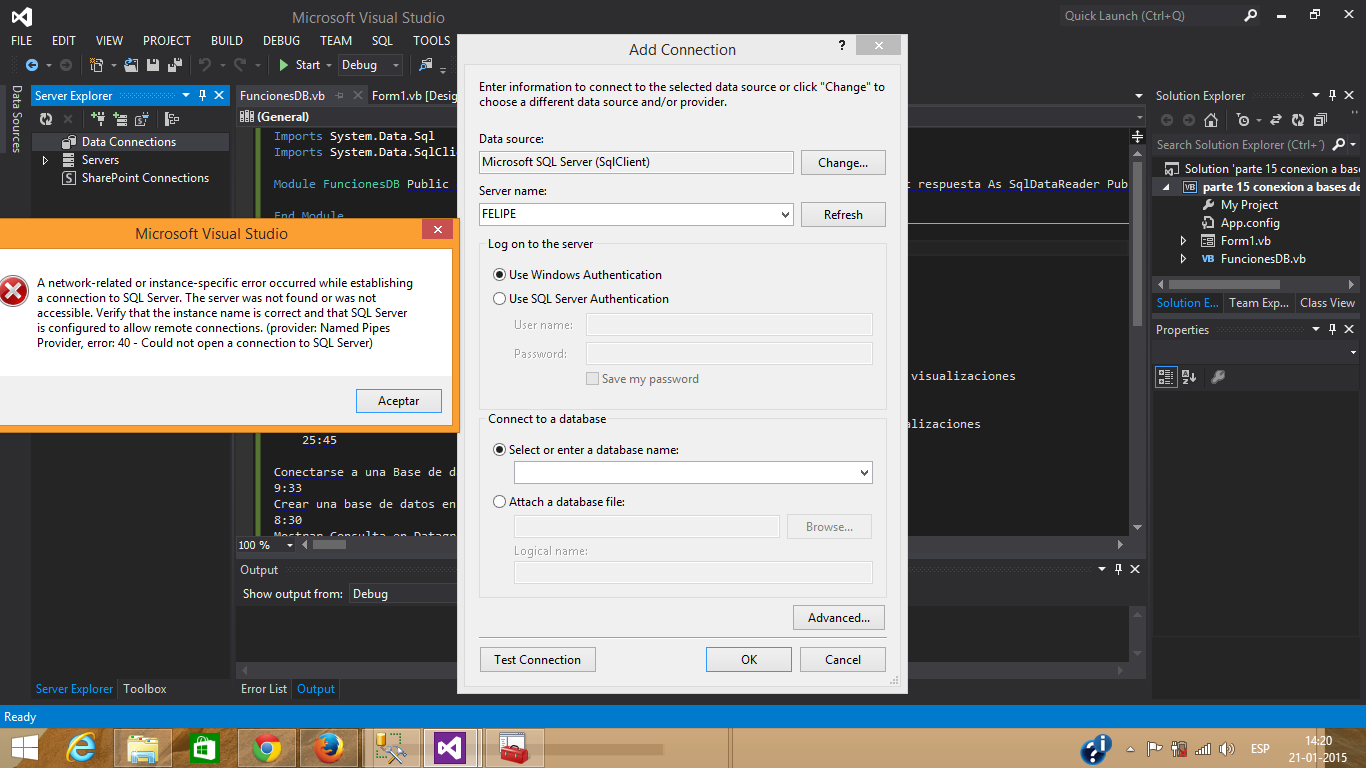Click the Solution Explorer horizontal scrollbar
This screenshot has width=1366, height=768.
click(x=1227, y=284)
